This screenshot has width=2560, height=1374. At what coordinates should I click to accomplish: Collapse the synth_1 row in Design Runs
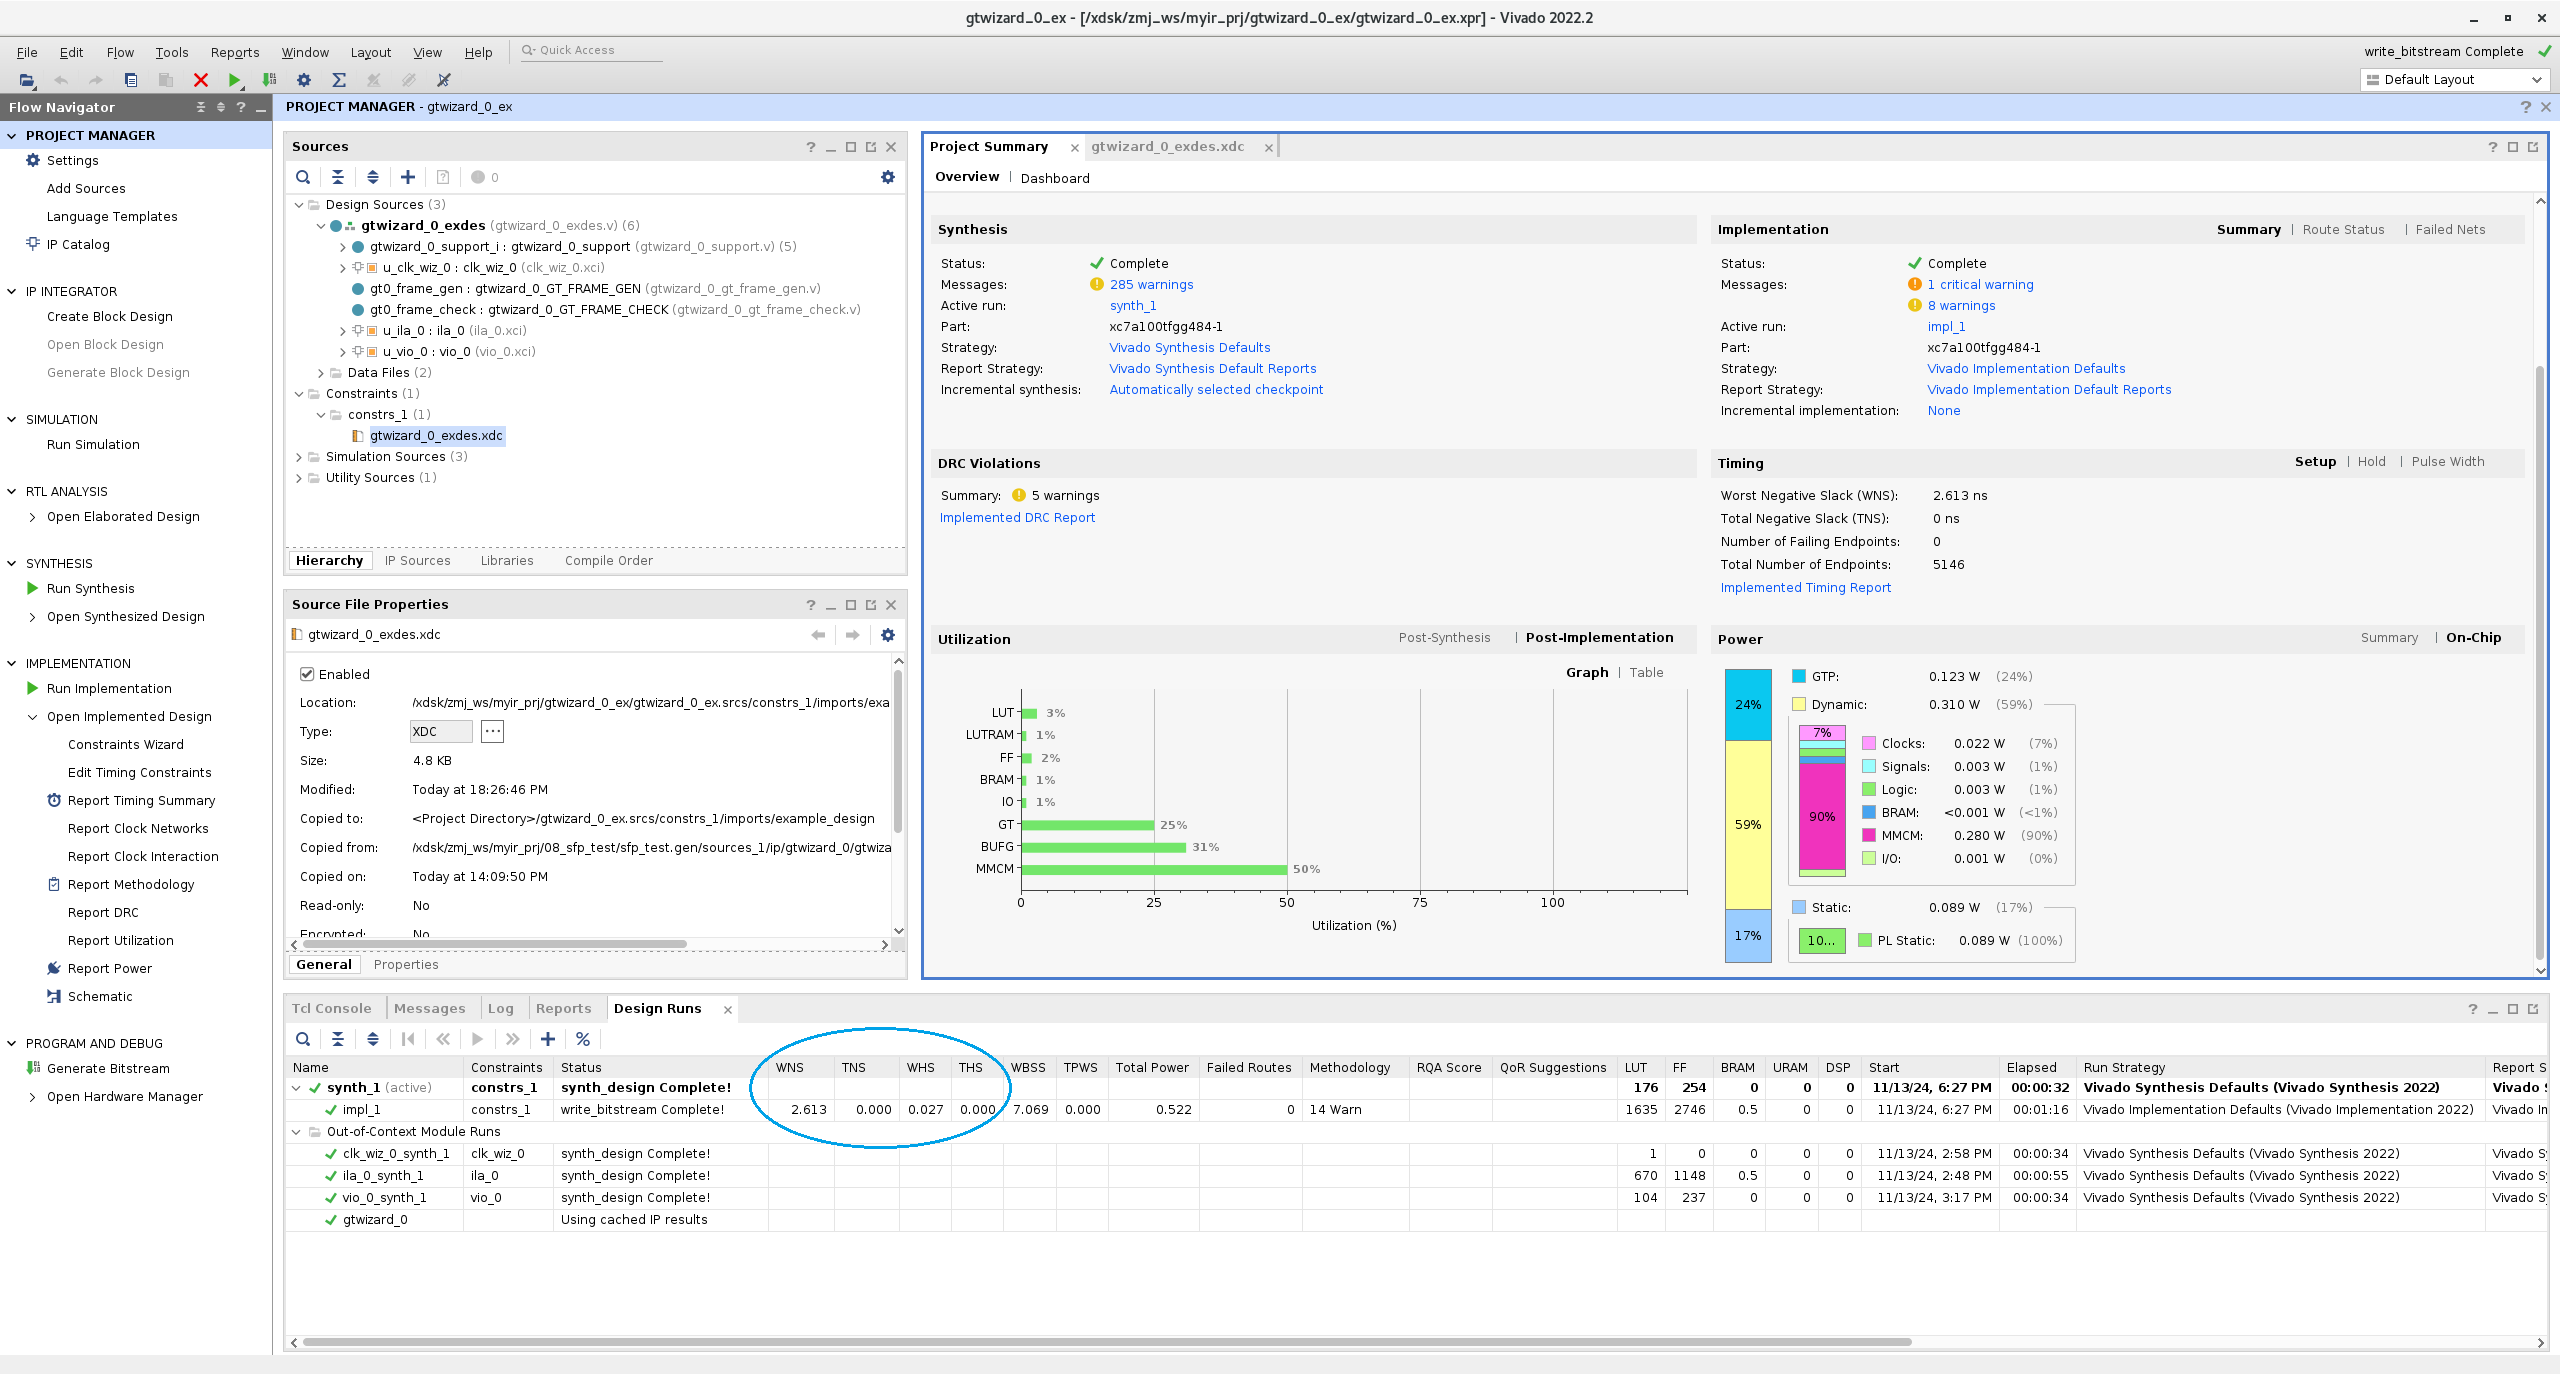point(297,1088)
